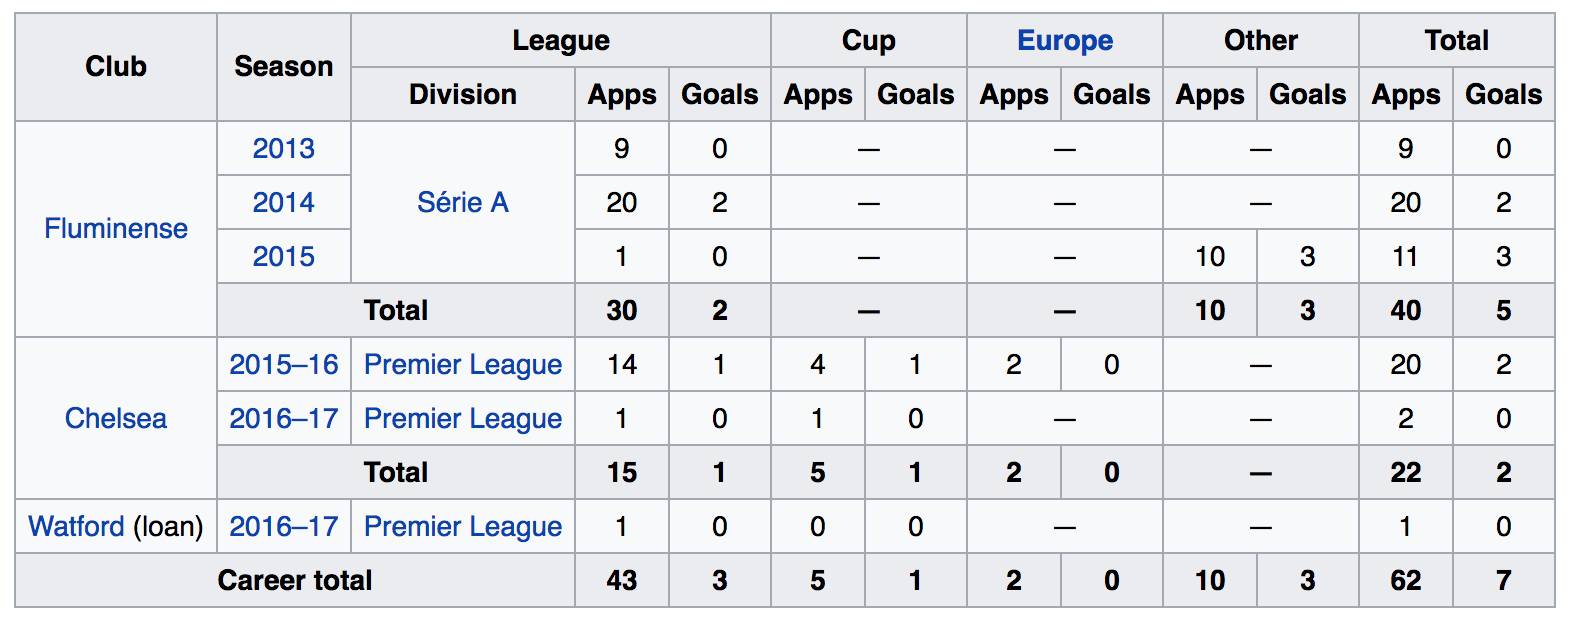Screen dimensions: 1570x620
Task: Open Premier League link in Chelsea 2015–16 row
Action: coord(463,365)
